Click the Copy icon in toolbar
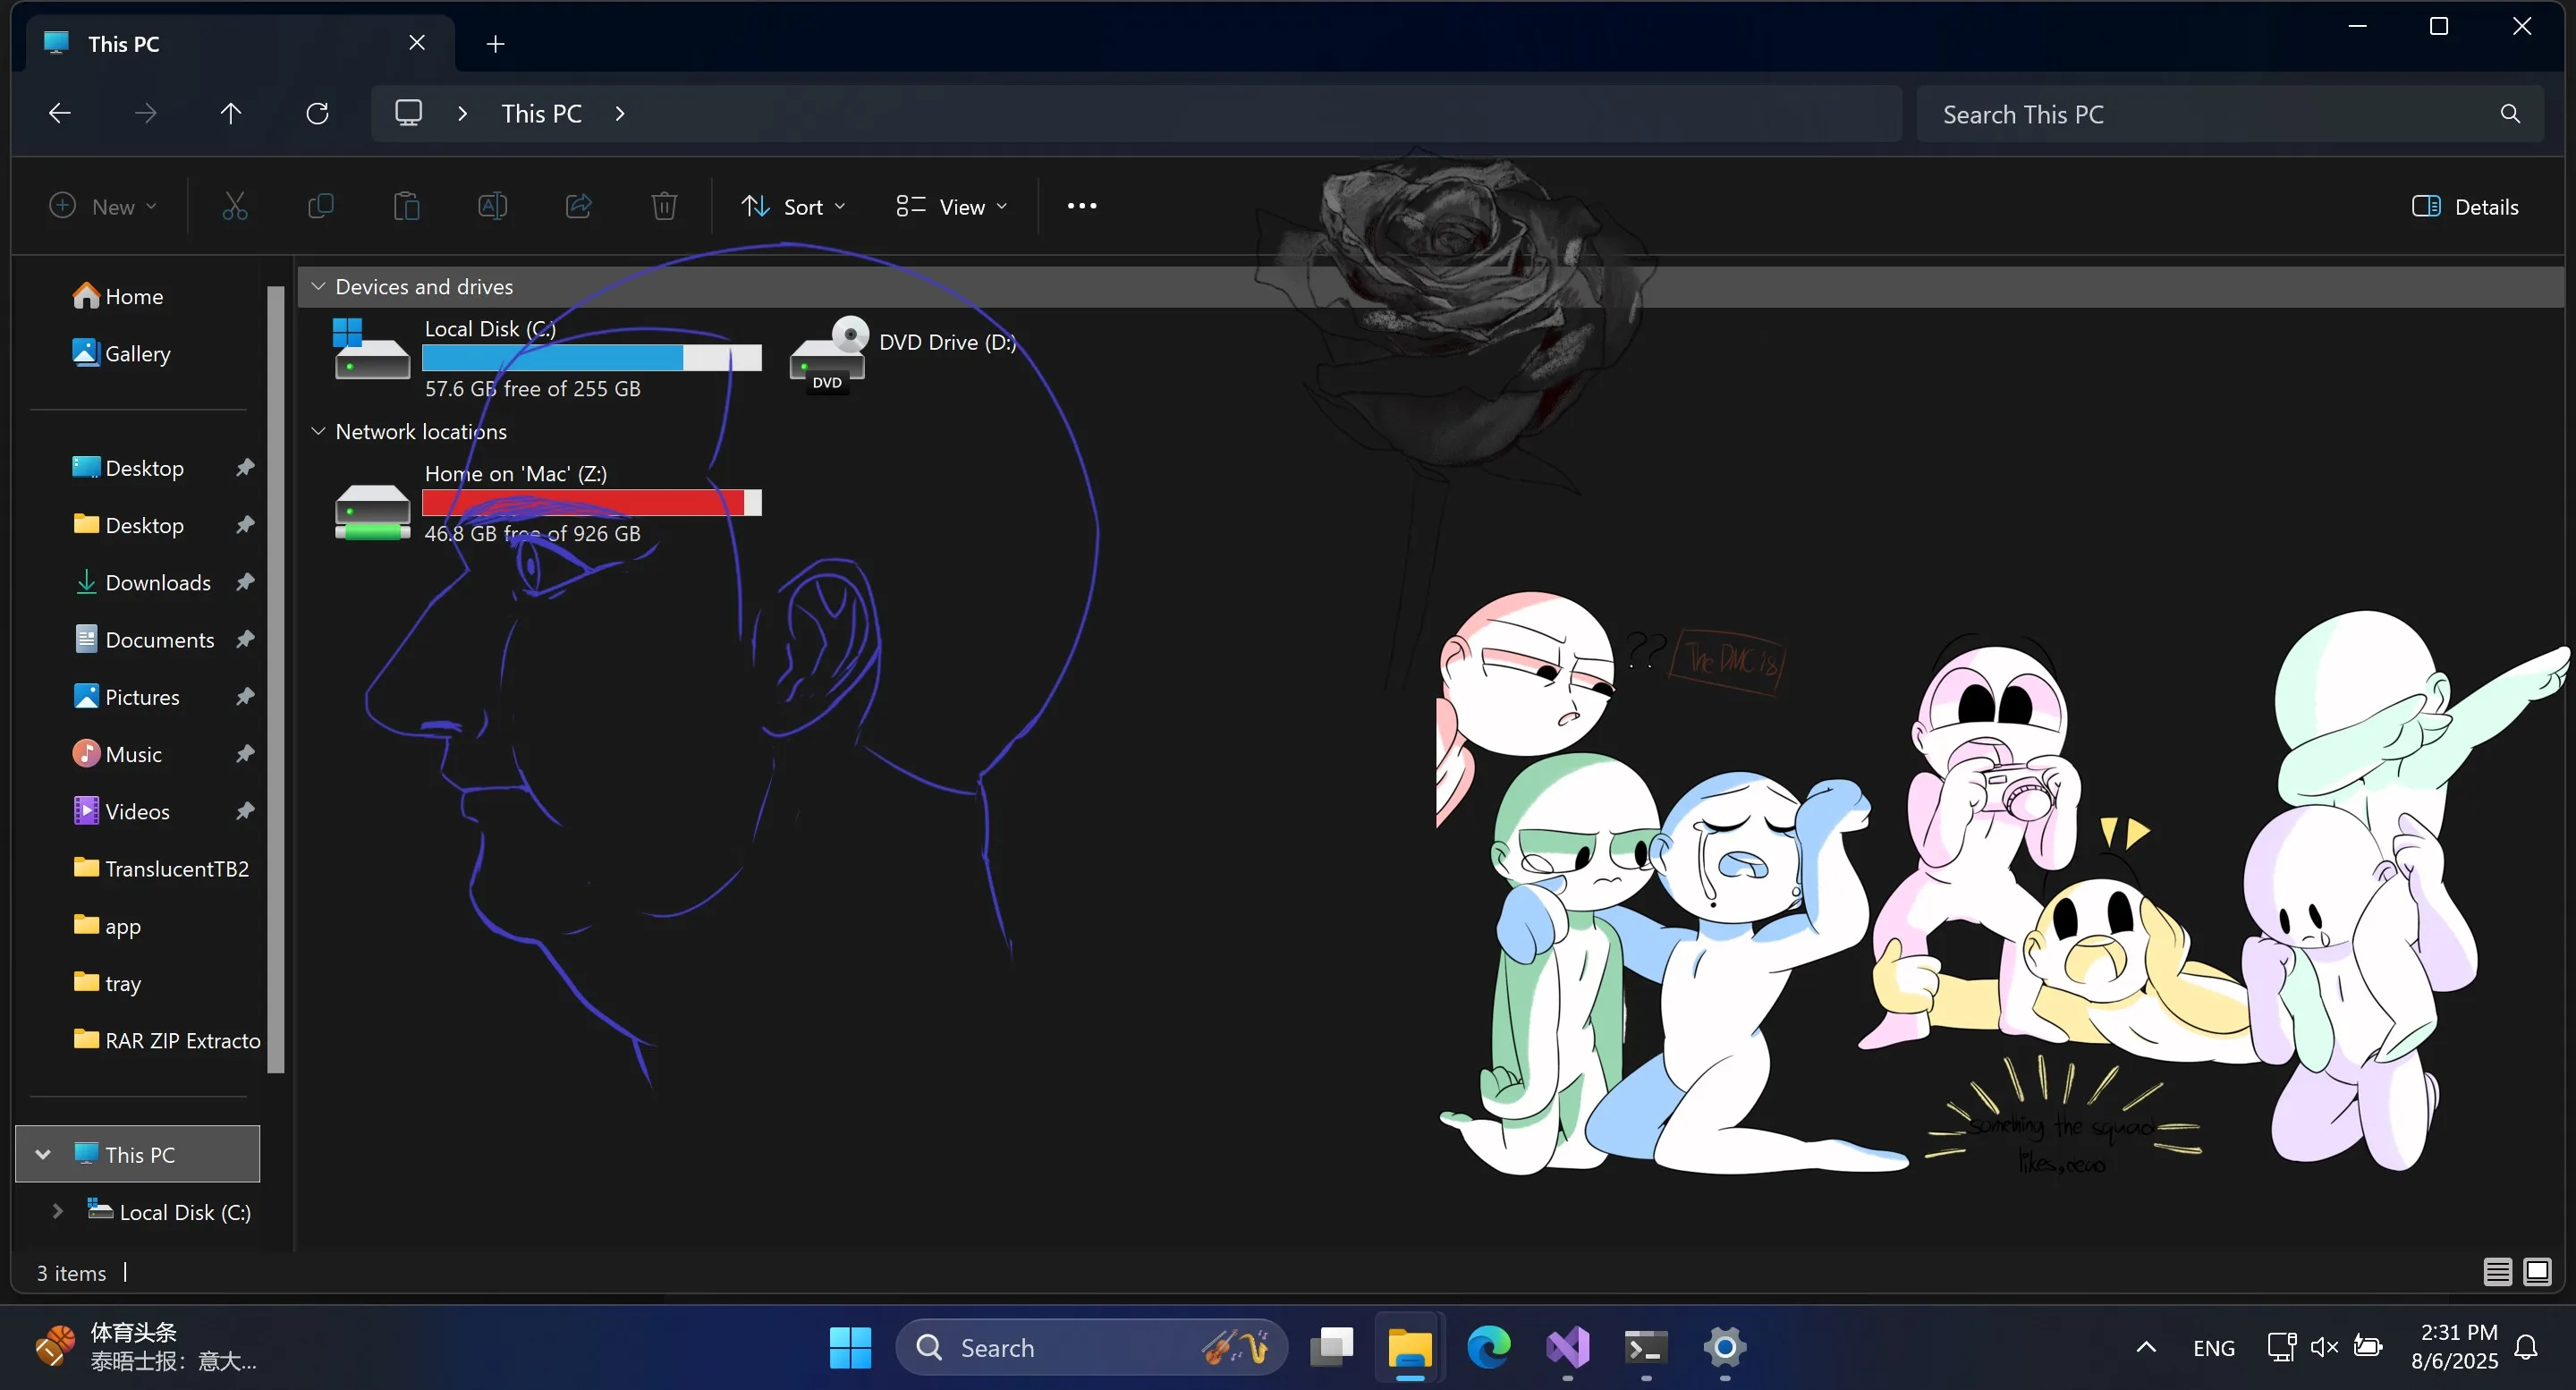This screenshot has width=2576, height=1390. click(x=320, y=206)
